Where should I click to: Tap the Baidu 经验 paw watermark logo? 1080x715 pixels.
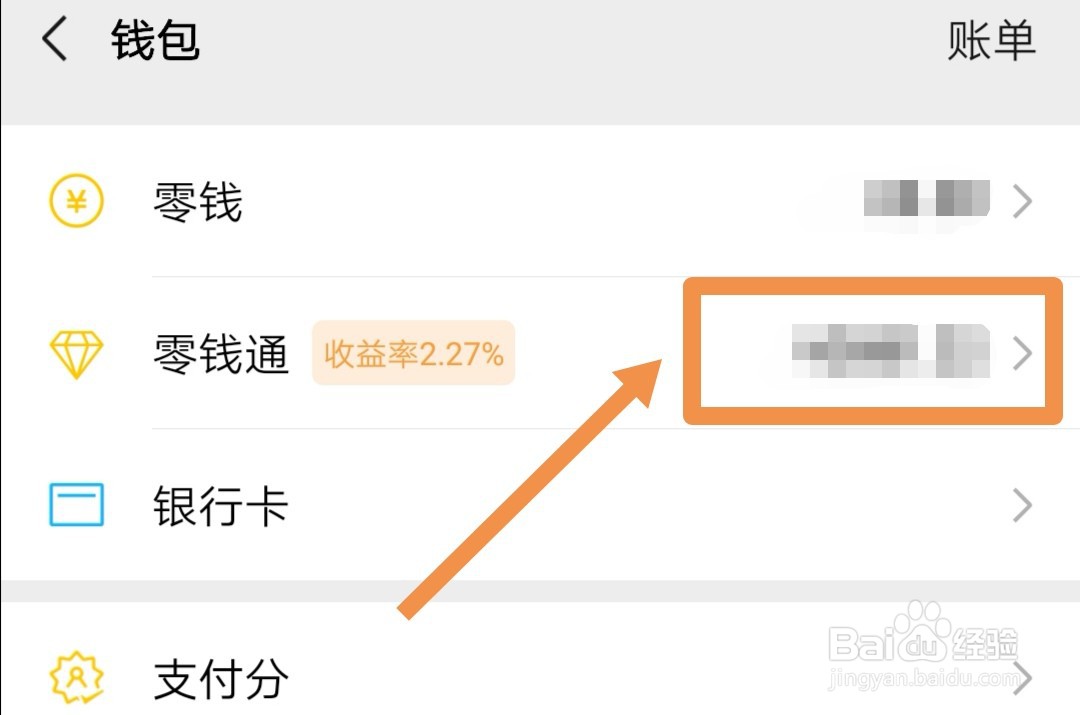923,632
